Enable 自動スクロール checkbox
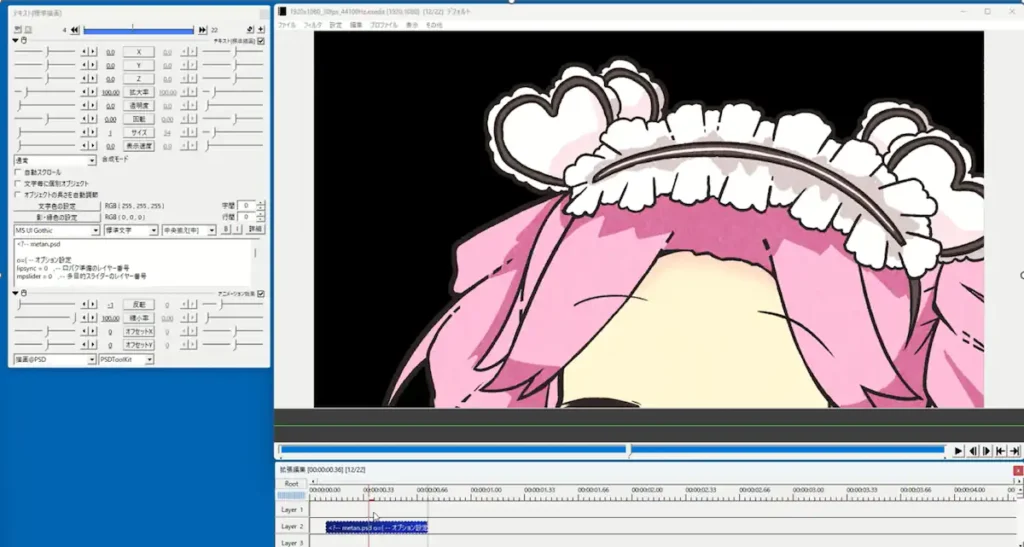This screenshot has height=547, width=1024. tap(18, 172)
